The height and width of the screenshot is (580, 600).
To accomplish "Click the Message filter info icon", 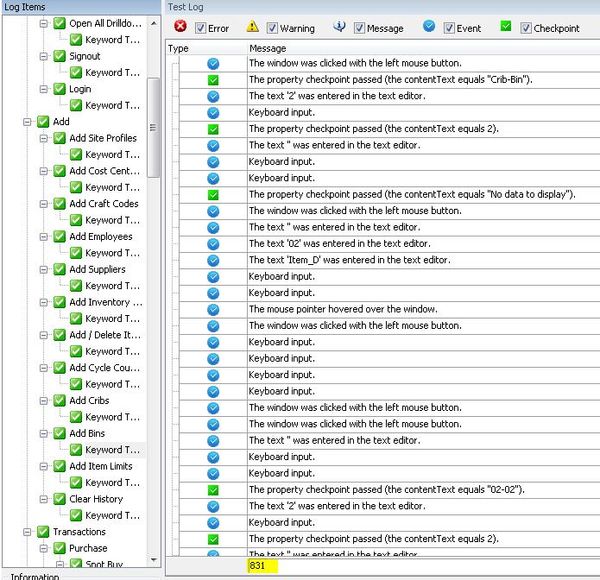I will 339,27.
